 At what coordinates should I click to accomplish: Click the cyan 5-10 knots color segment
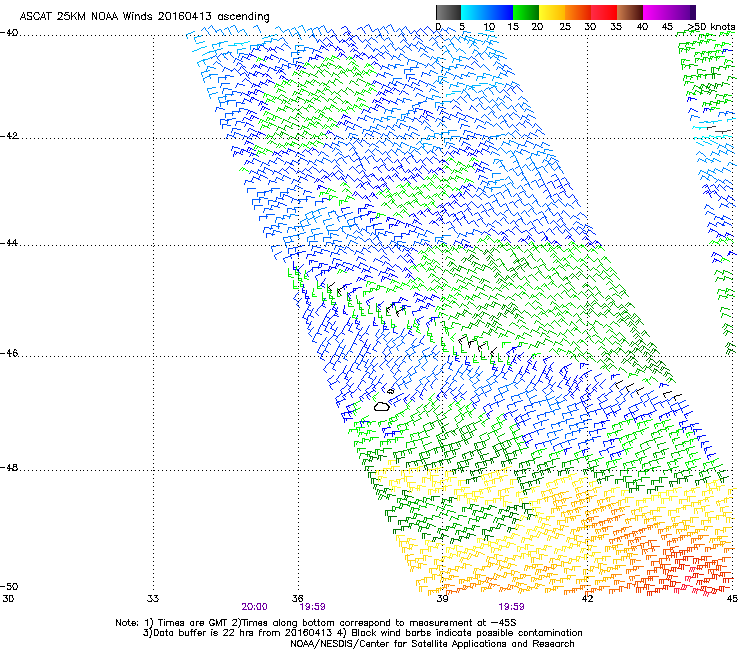coord(474,12)
